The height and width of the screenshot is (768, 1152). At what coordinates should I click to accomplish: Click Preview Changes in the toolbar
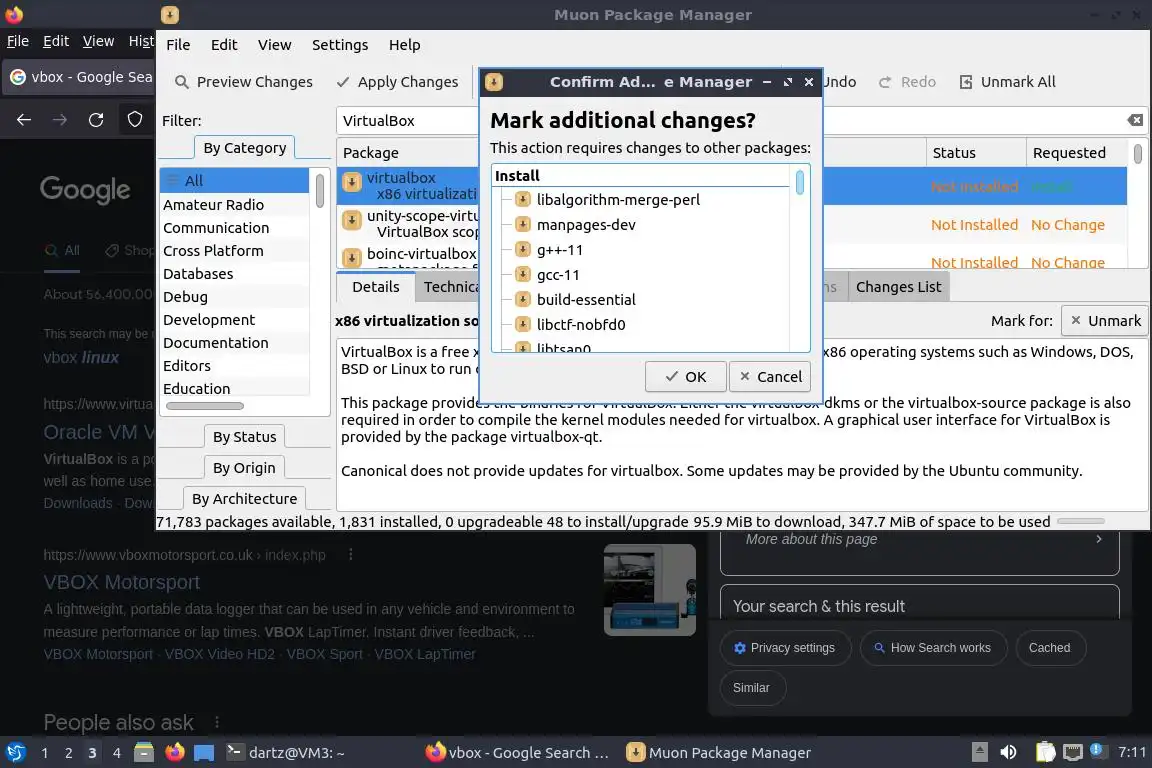[x=244, y=82]
